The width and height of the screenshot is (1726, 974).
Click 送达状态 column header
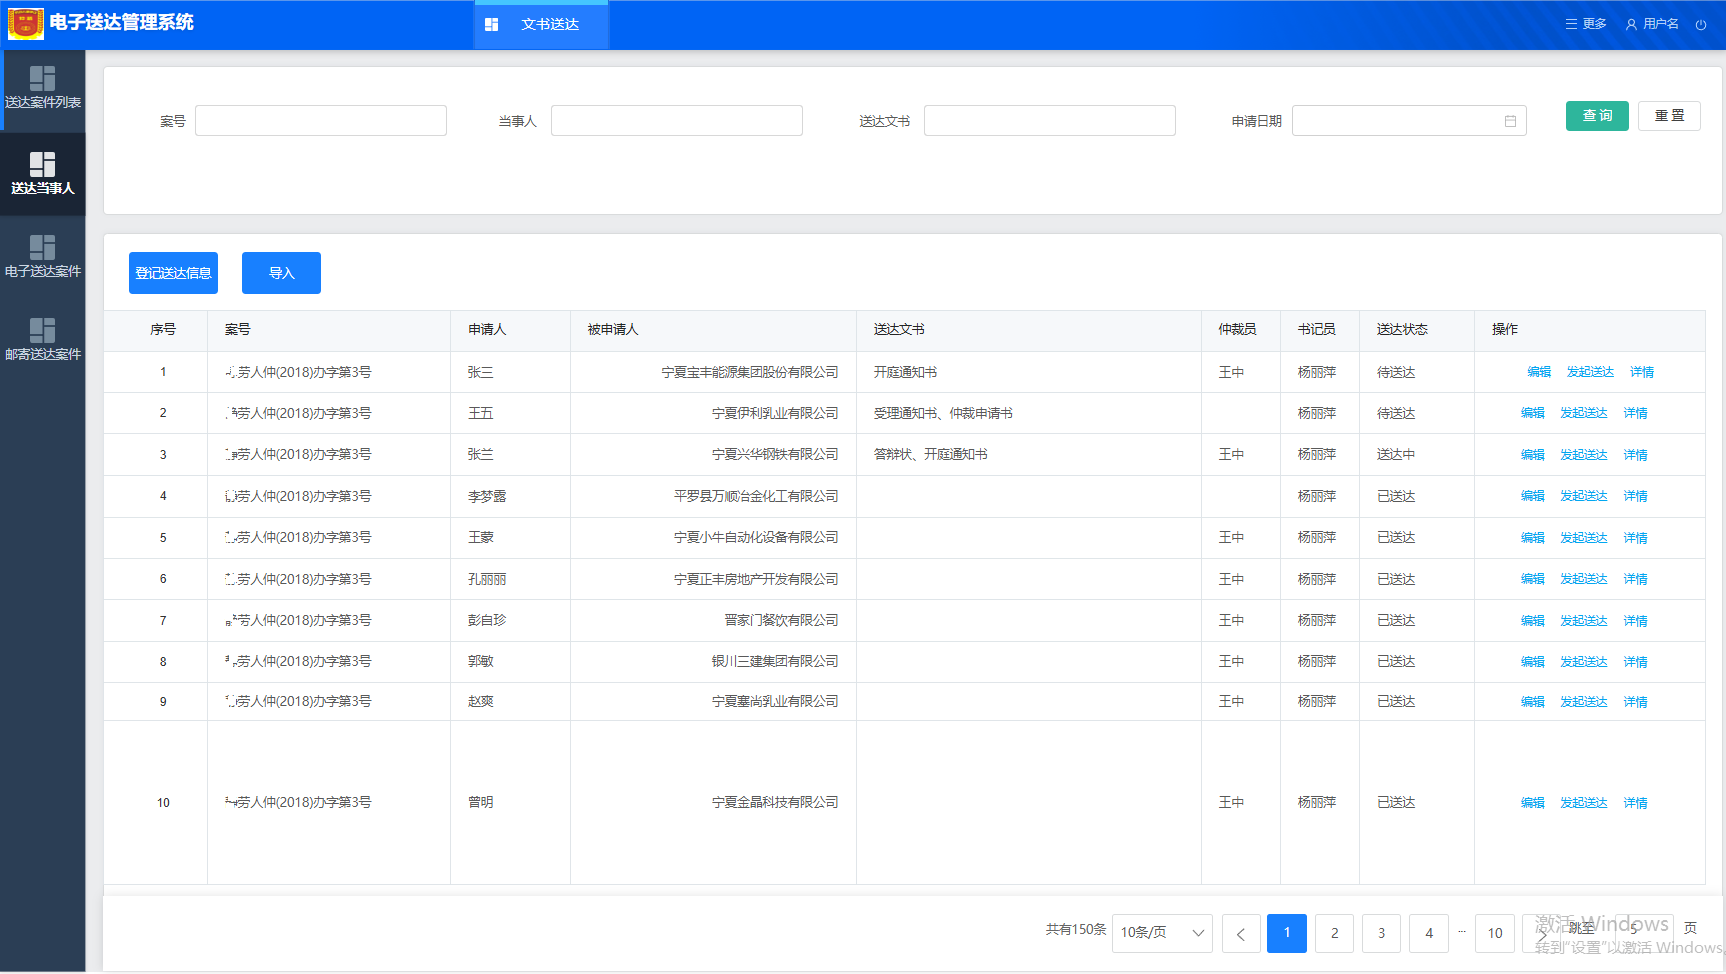point(1402,329)
